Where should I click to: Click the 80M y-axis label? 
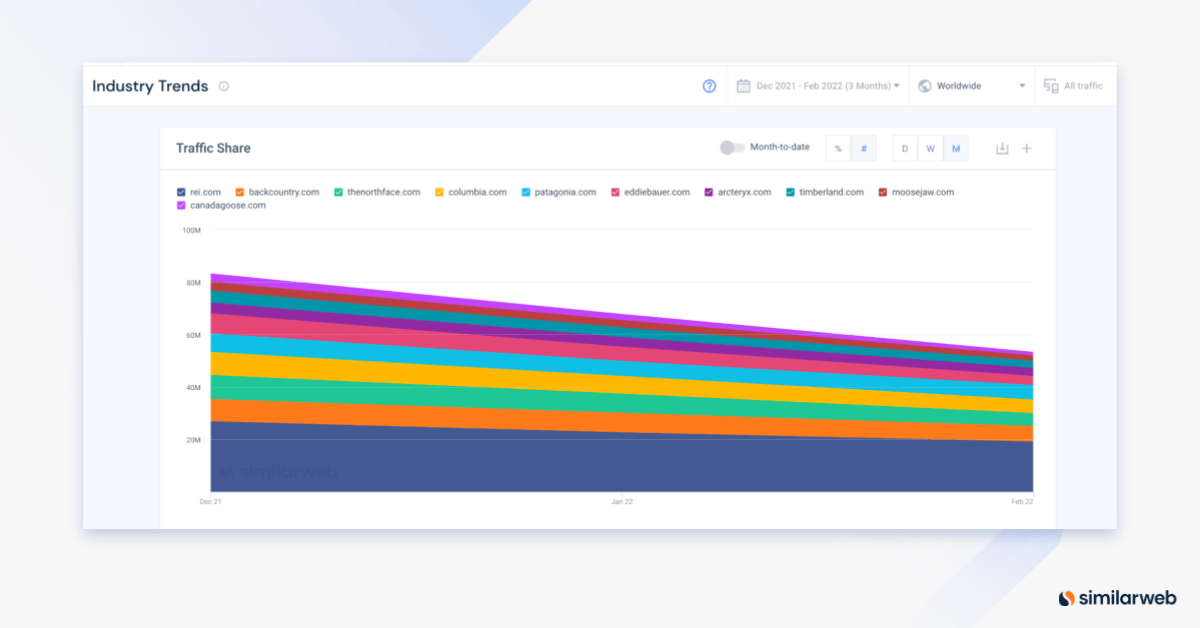click(193, 283)
